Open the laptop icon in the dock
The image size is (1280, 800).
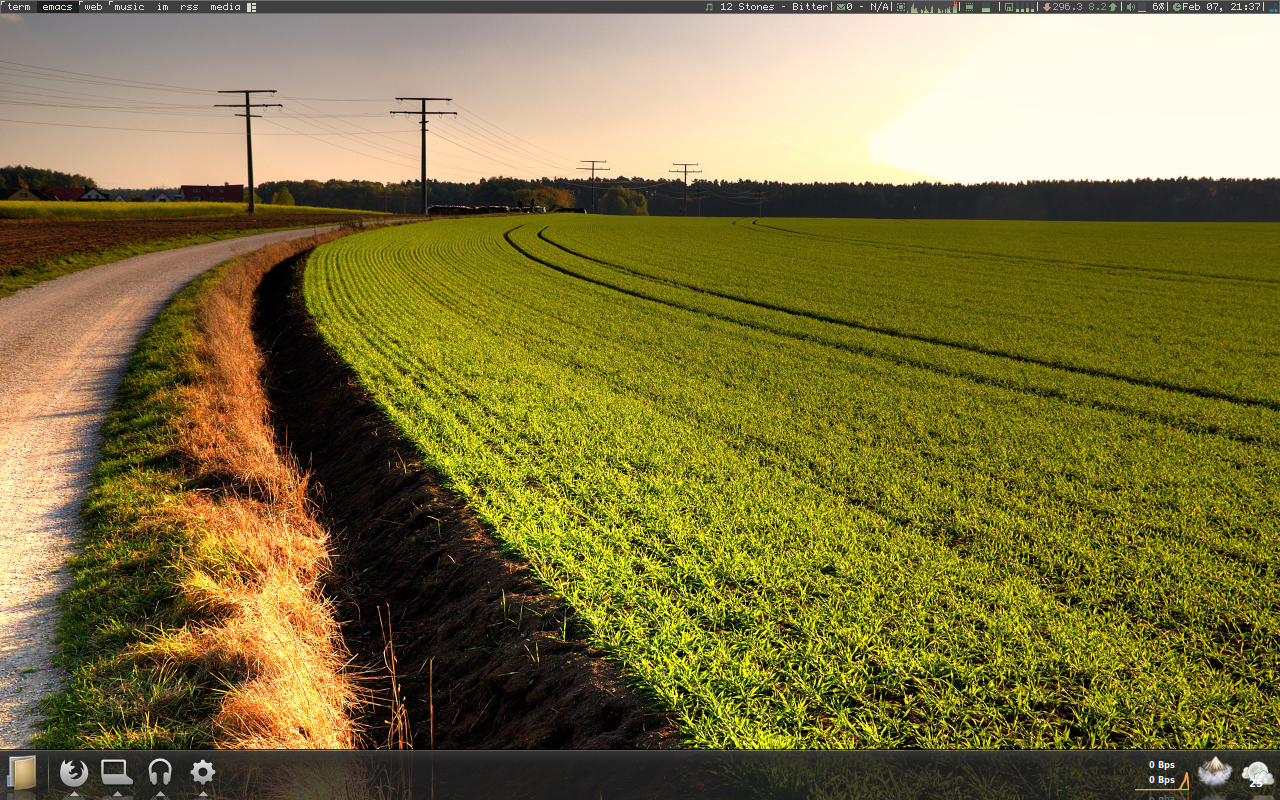(116, 772)
